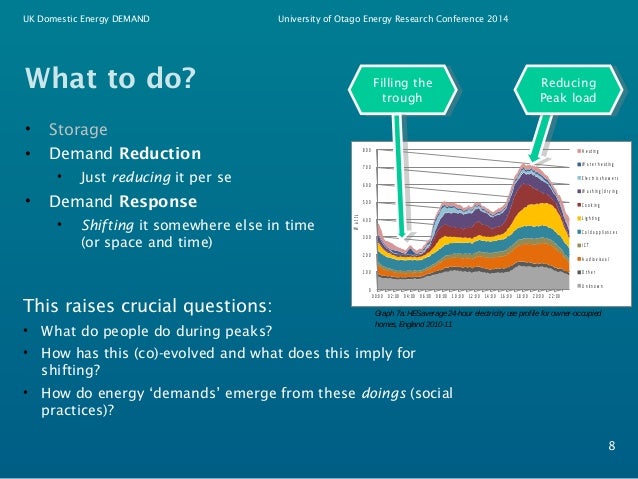Click the 'Reducing Peak load' callout
This screenshot has height=479, width=638.
click(568, 90)
